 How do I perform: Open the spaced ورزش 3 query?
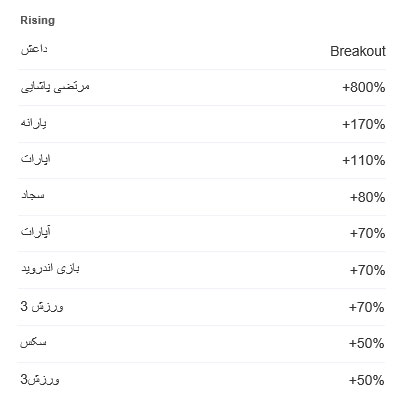tap(42, 306)
